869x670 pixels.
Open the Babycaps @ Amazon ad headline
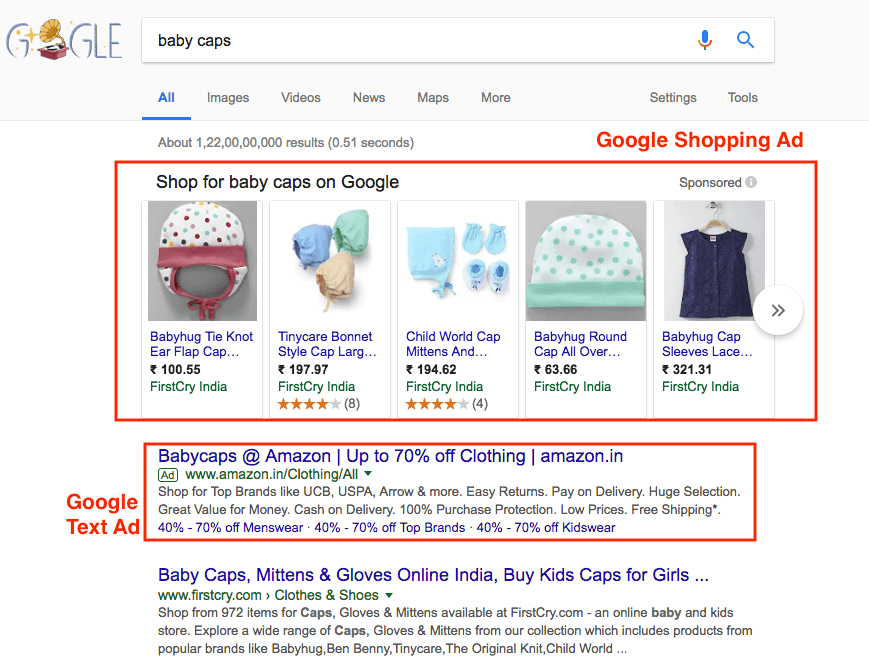click(x=390, y=456)
